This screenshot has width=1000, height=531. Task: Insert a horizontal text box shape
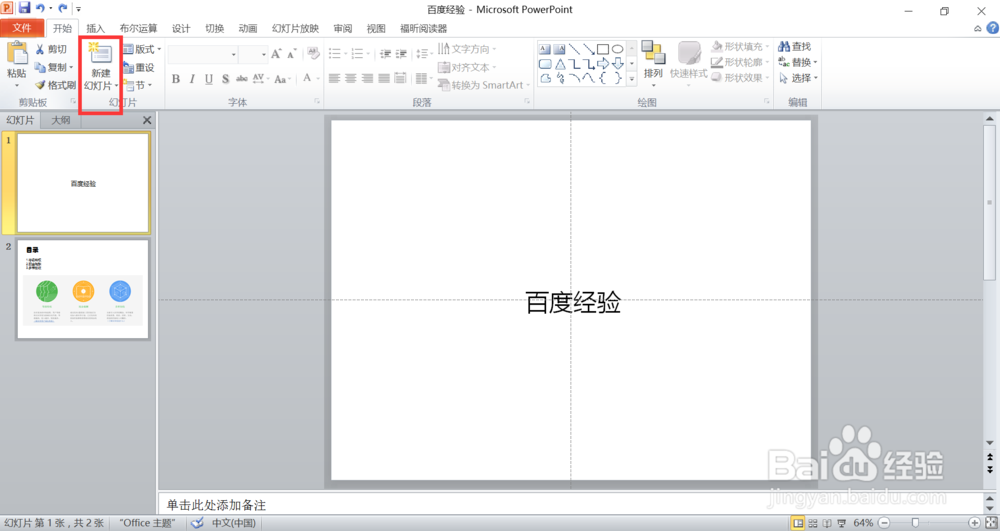pyautogui.click(x=544, y=49)
